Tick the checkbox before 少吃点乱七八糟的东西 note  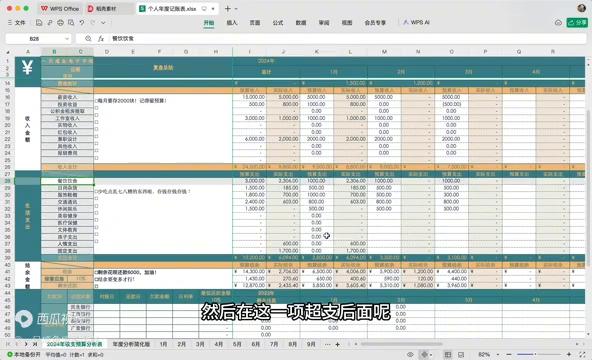point(96,192)
